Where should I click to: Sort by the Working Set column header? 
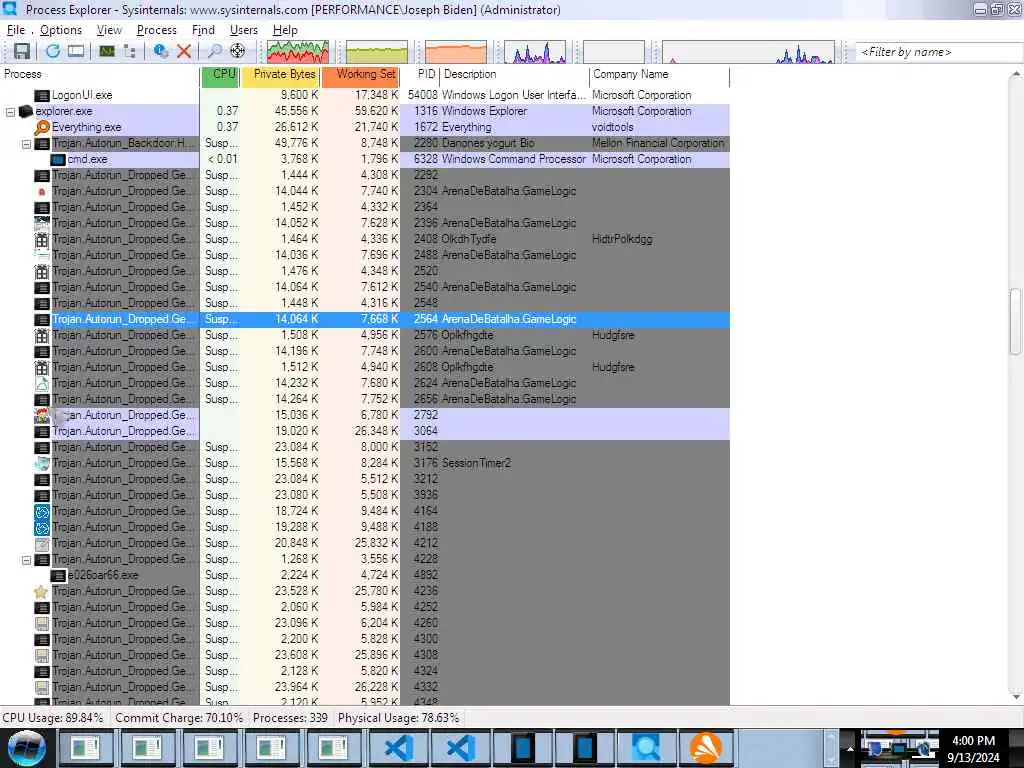click(360, 74)
